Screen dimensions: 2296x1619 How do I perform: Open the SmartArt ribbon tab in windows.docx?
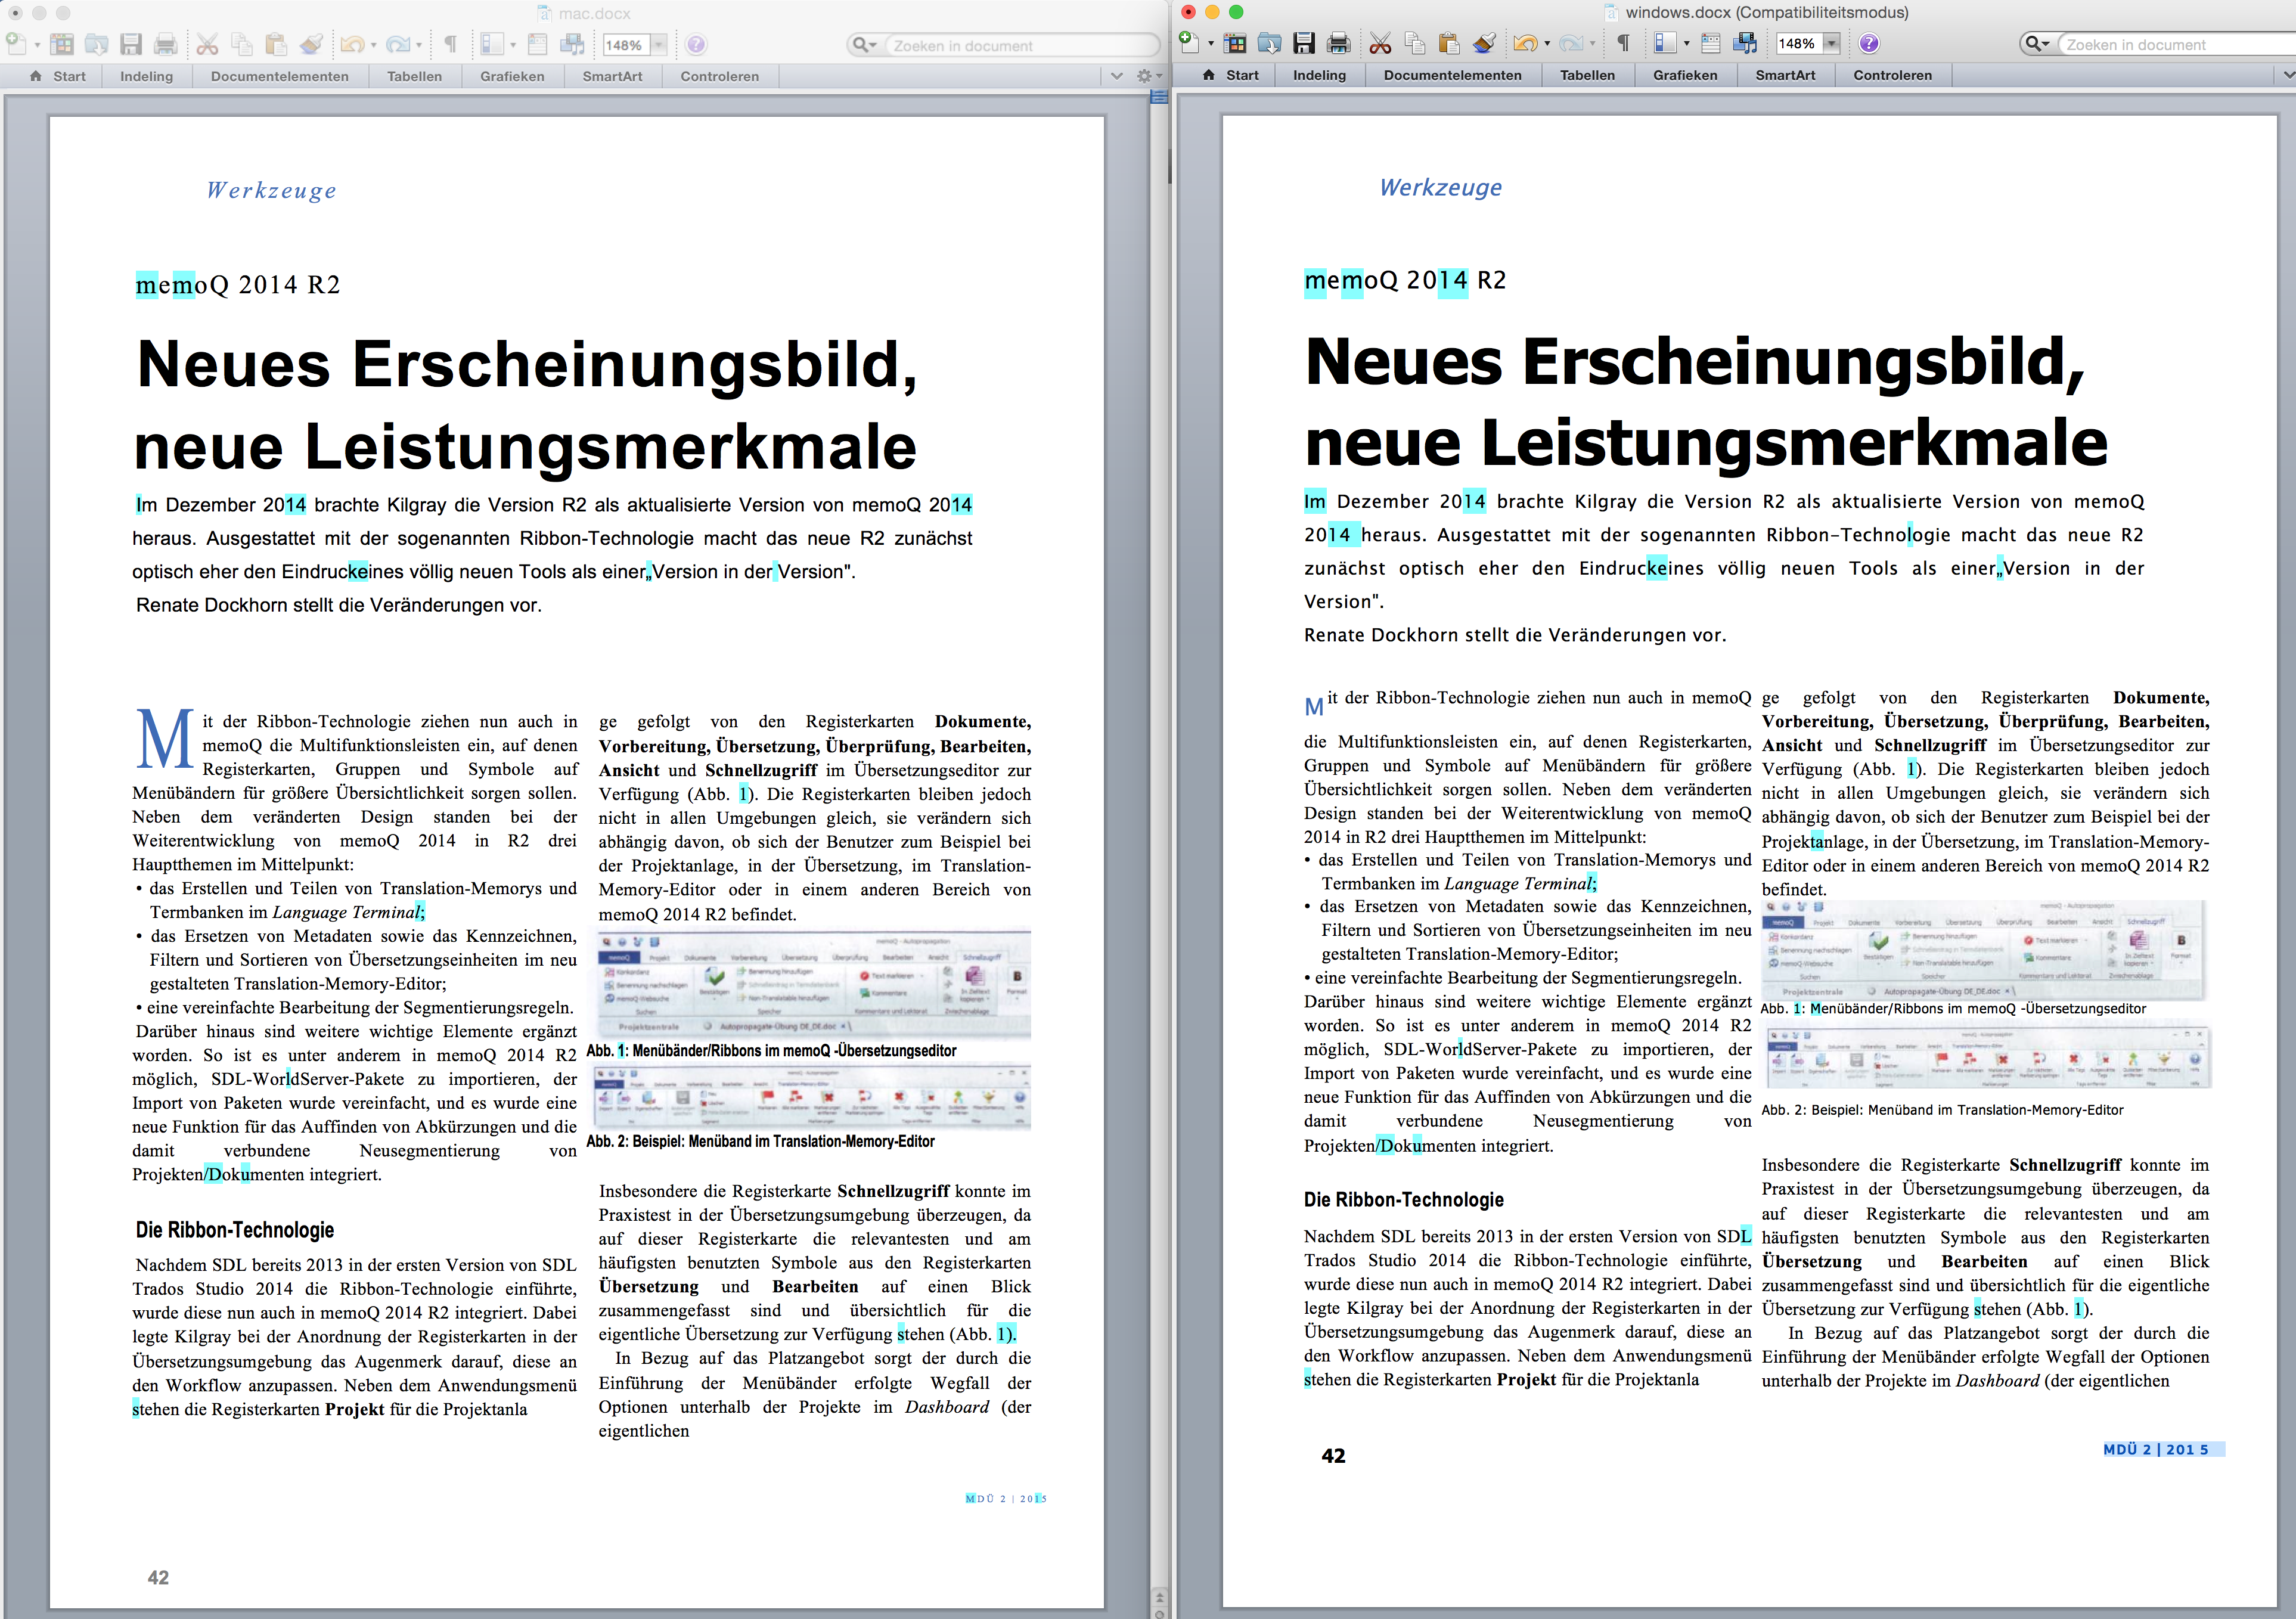pyautogui.click(x=1785, y=75)
